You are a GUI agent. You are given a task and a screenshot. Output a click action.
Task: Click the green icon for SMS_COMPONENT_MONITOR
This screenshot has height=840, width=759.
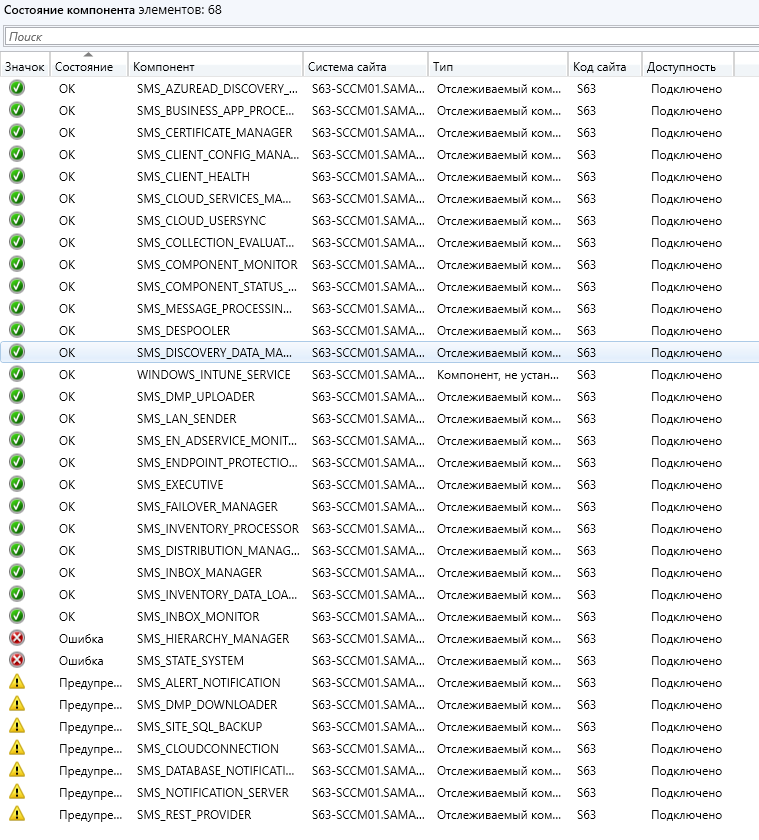click(17, 264)
